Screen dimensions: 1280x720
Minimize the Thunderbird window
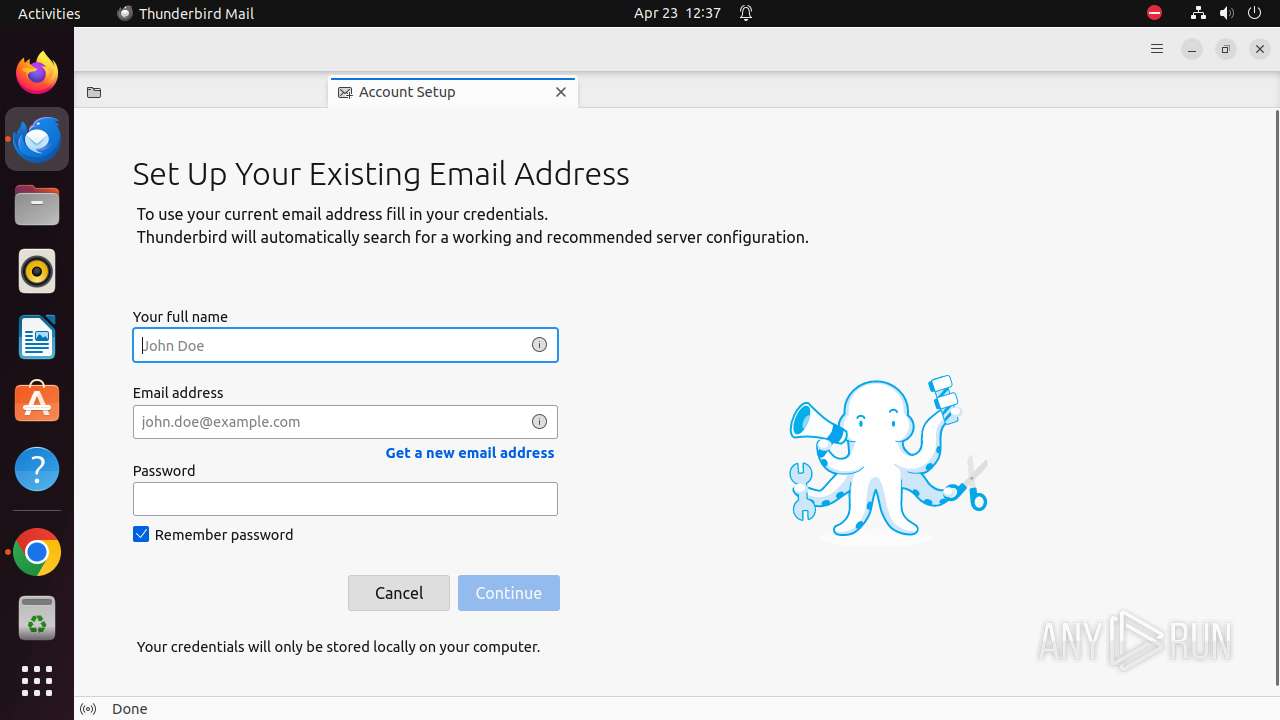(x=1192, y=49)
